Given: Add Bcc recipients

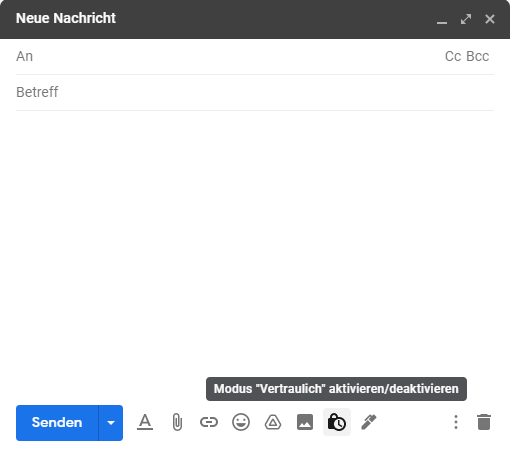Looking at the screenshot, I should (477, 56).
